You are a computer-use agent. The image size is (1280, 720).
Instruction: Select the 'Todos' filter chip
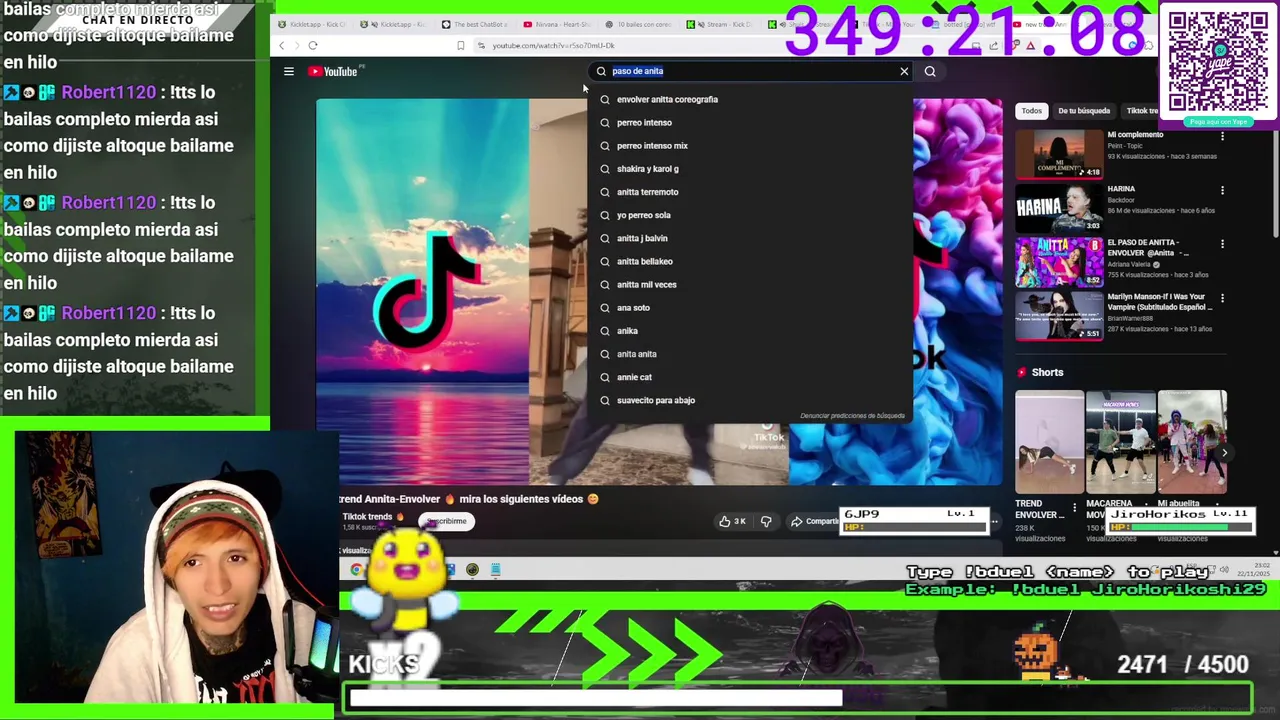[1031, 111]
